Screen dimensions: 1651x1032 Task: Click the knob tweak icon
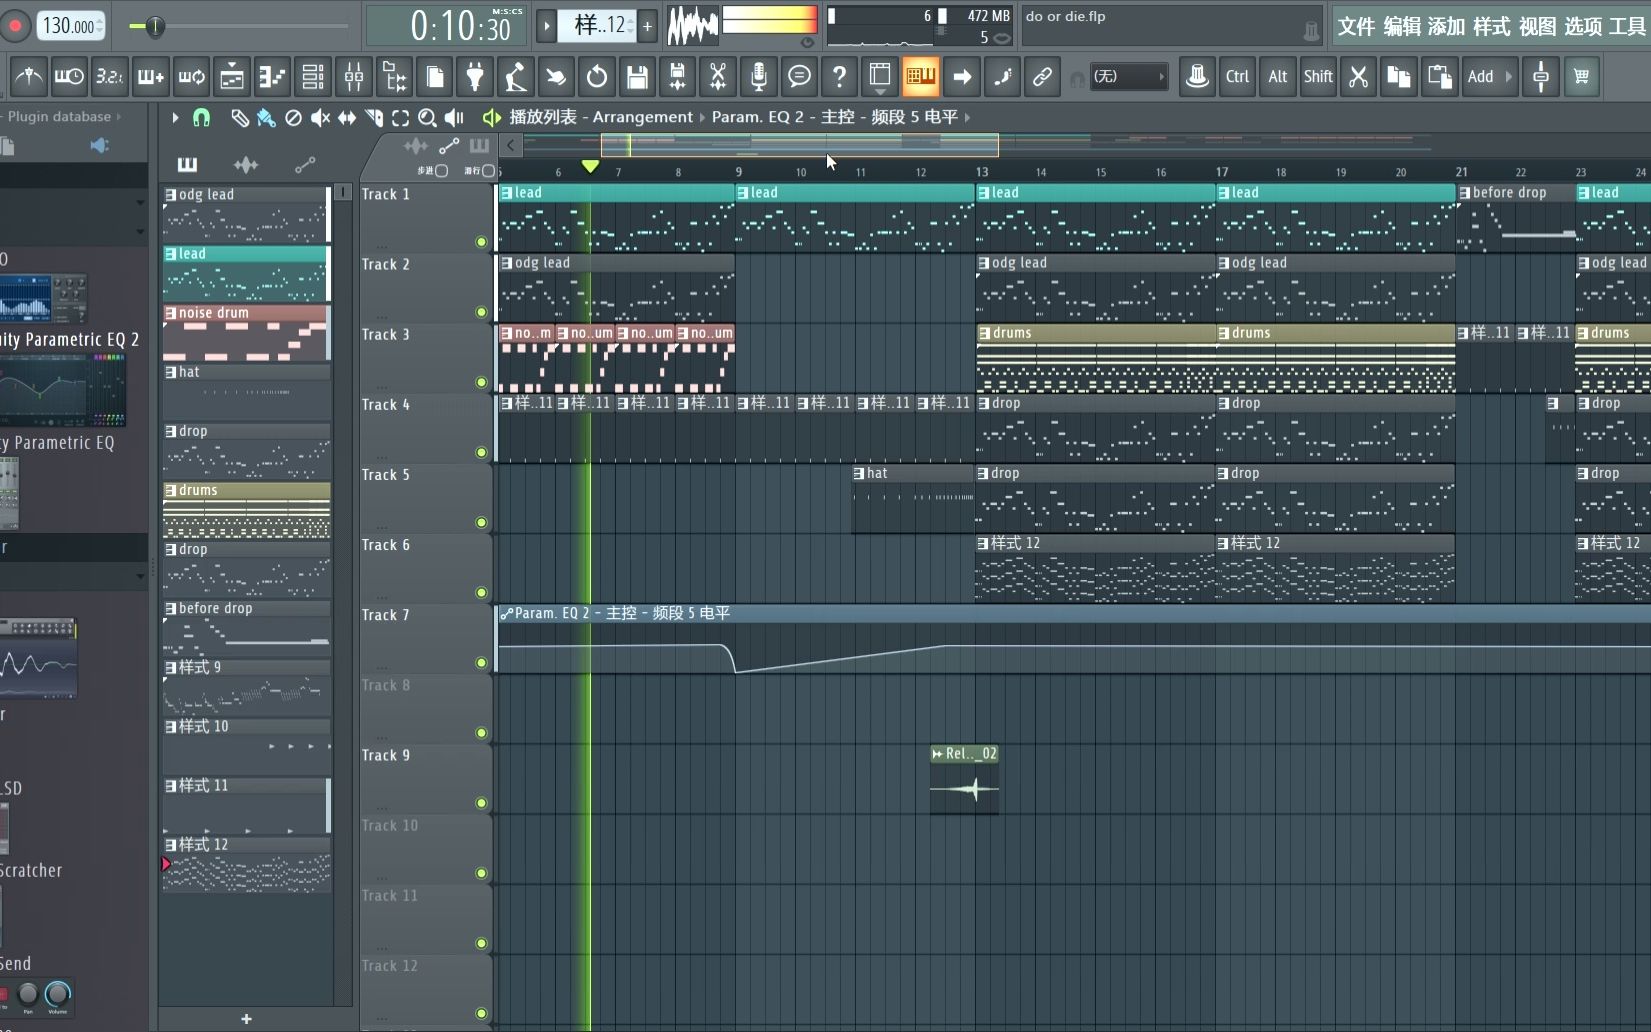click(x=1197, y=76)
